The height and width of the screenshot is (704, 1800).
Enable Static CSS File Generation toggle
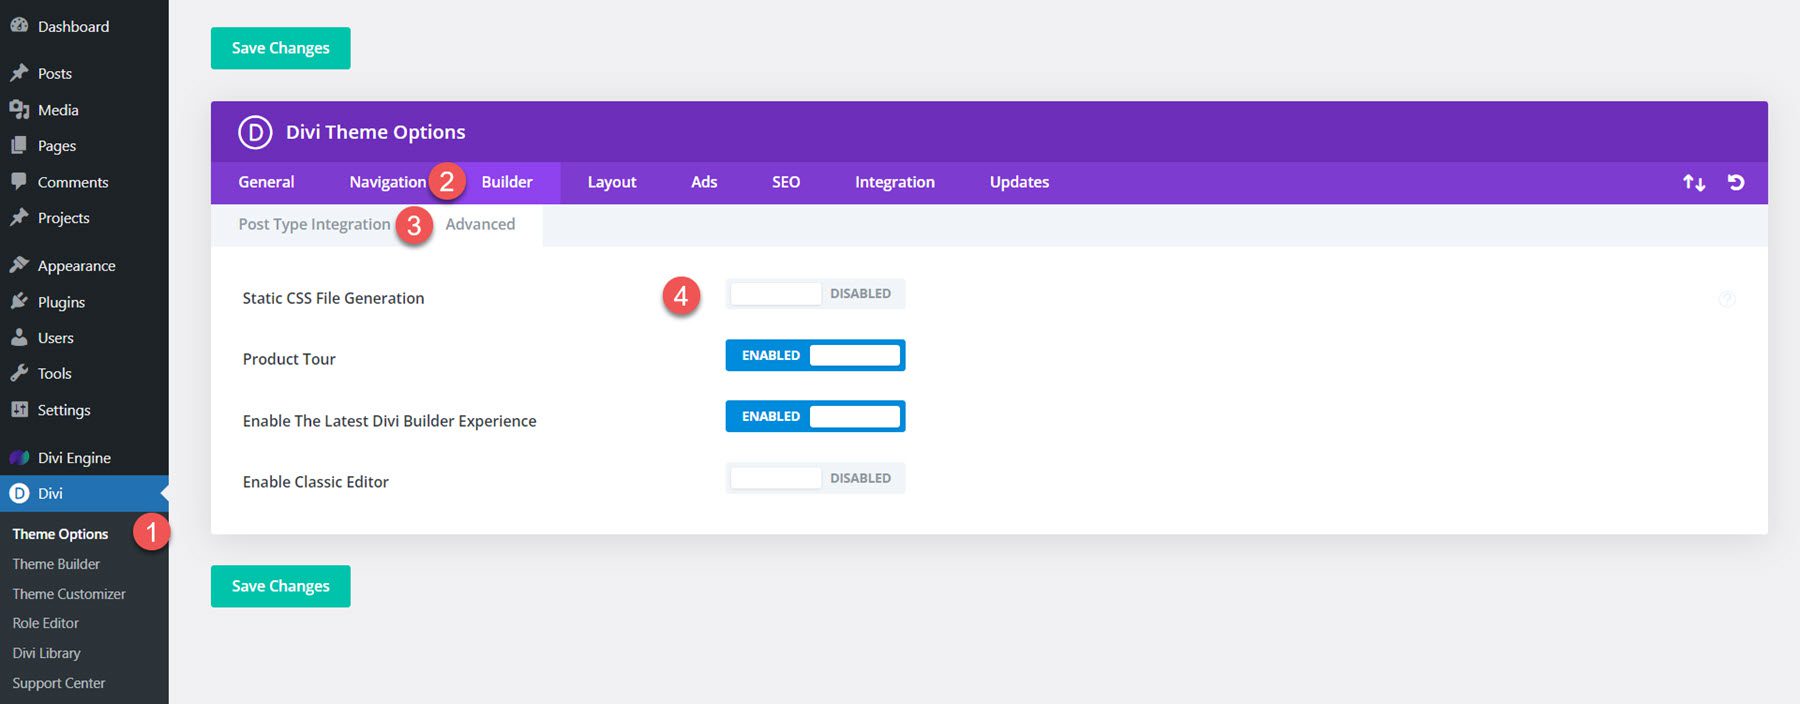(x=815, y=294)
